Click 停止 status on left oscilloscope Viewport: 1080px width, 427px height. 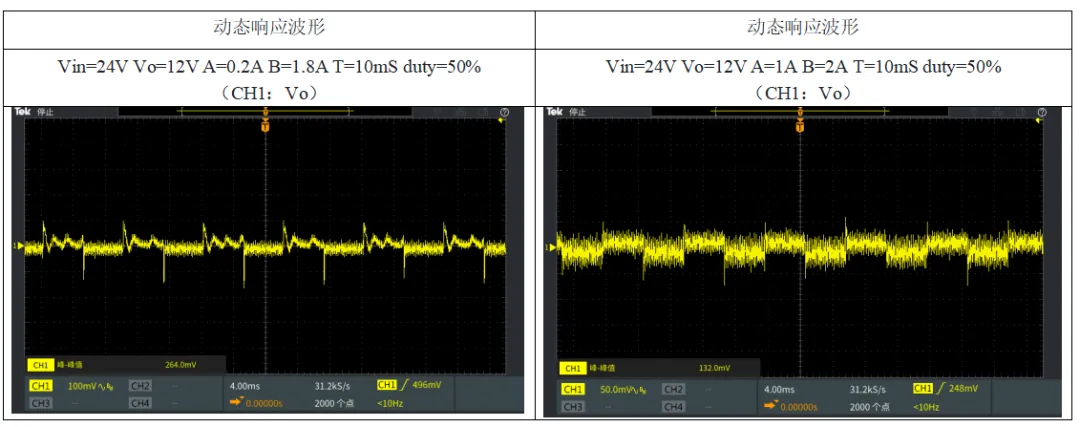click(45, 112)
